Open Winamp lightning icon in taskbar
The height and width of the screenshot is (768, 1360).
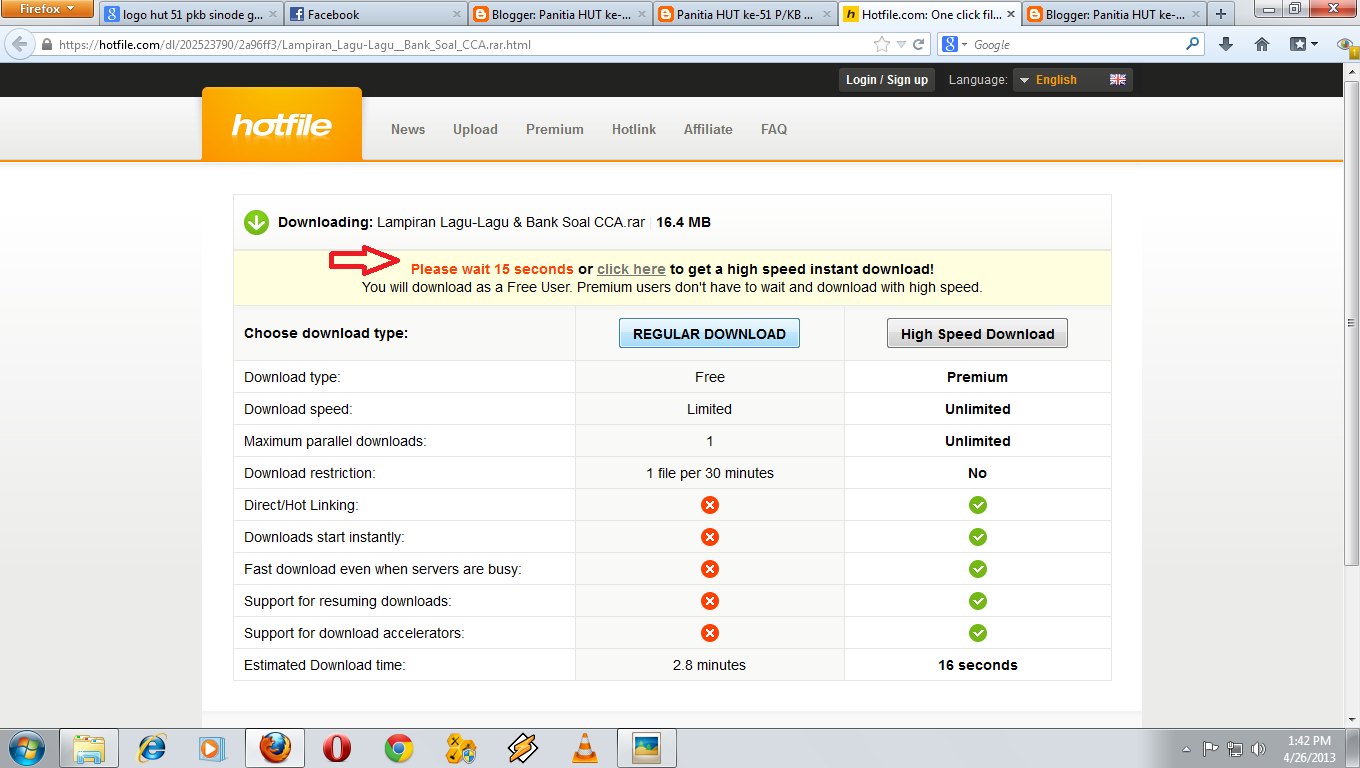pos(523,748)
